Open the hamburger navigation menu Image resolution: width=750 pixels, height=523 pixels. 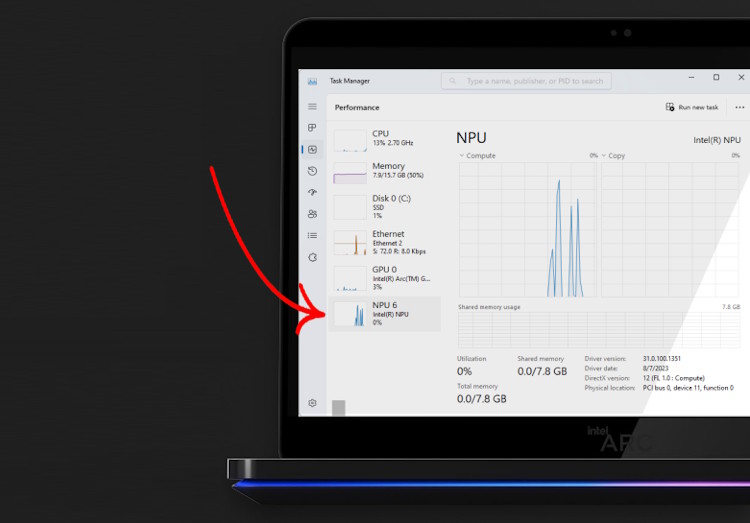point(312,106)
